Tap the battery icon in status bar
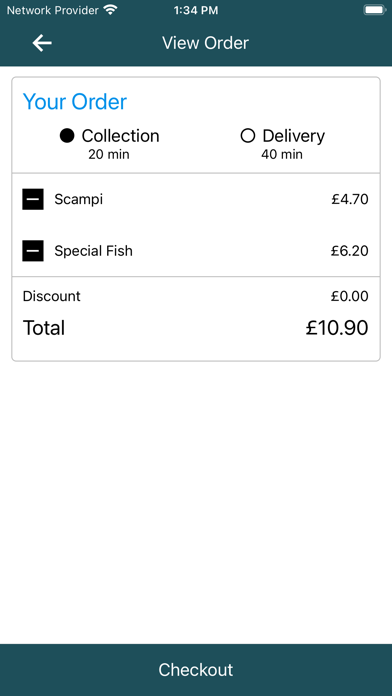 [374, 10]
